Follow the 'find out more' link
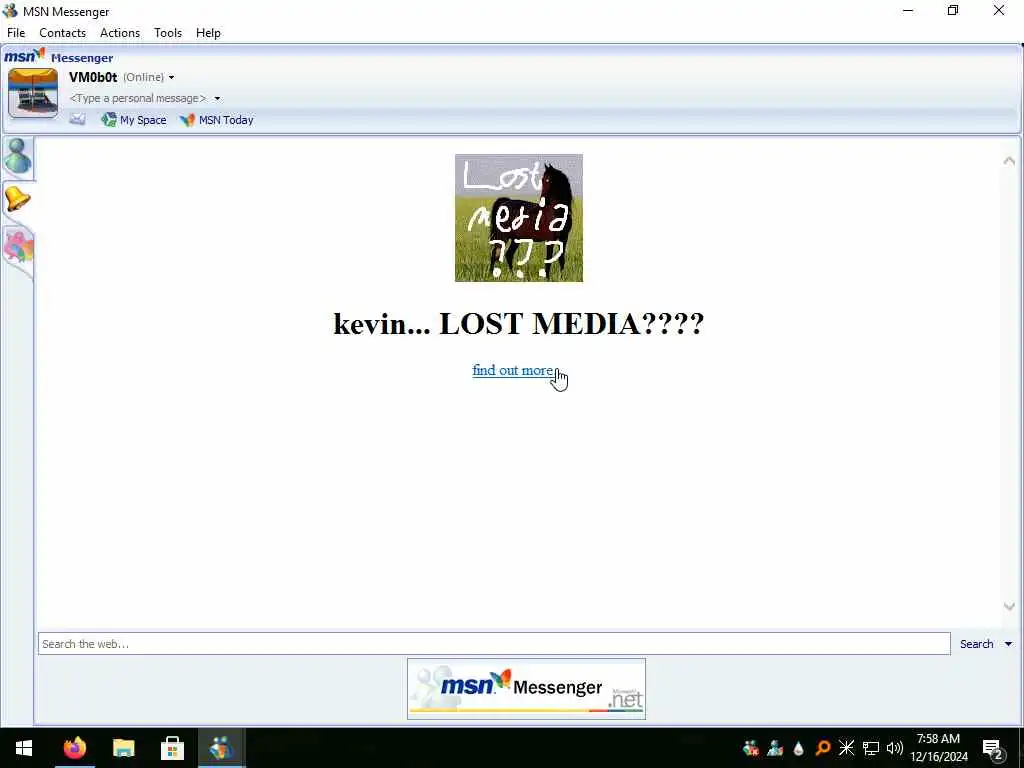Viewport: 1024px width, 768px height. [x=513, y=370]
